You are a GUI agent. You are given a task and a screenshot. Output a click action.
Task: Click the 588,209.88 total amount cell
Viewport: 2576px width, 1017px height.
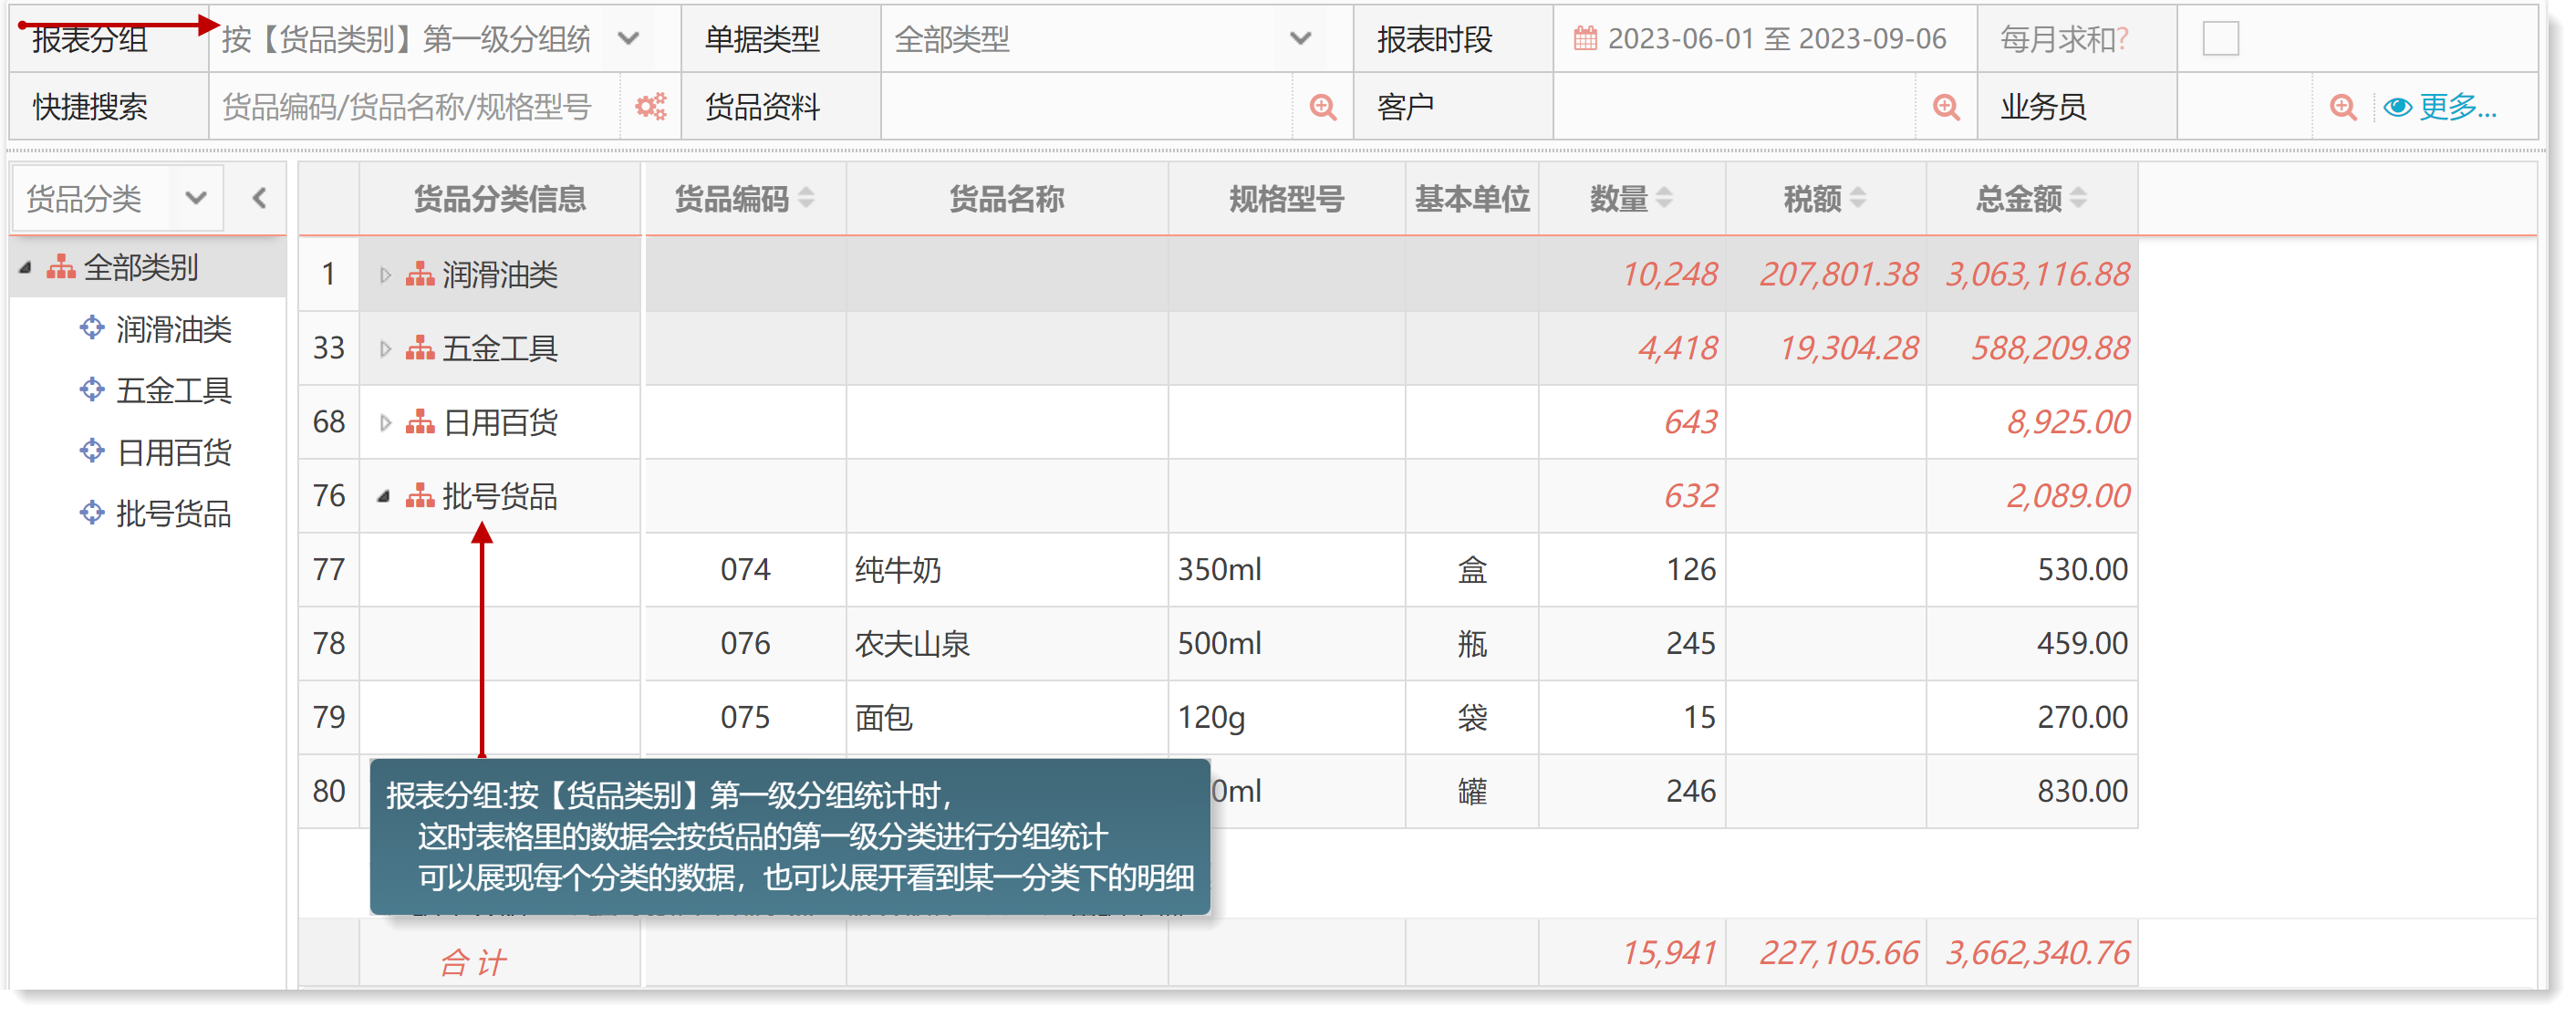point(2032,348)
